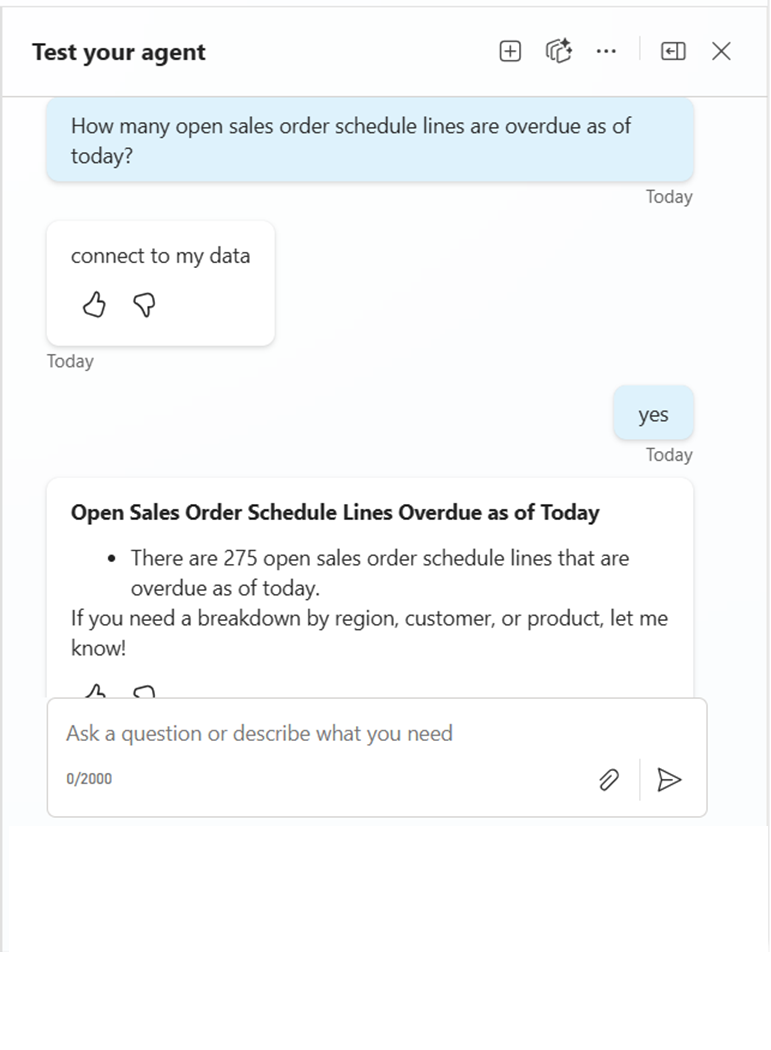Screen dimensions: 771x1050
Task: Close the Test your agent panel
Action: [721, 51]
